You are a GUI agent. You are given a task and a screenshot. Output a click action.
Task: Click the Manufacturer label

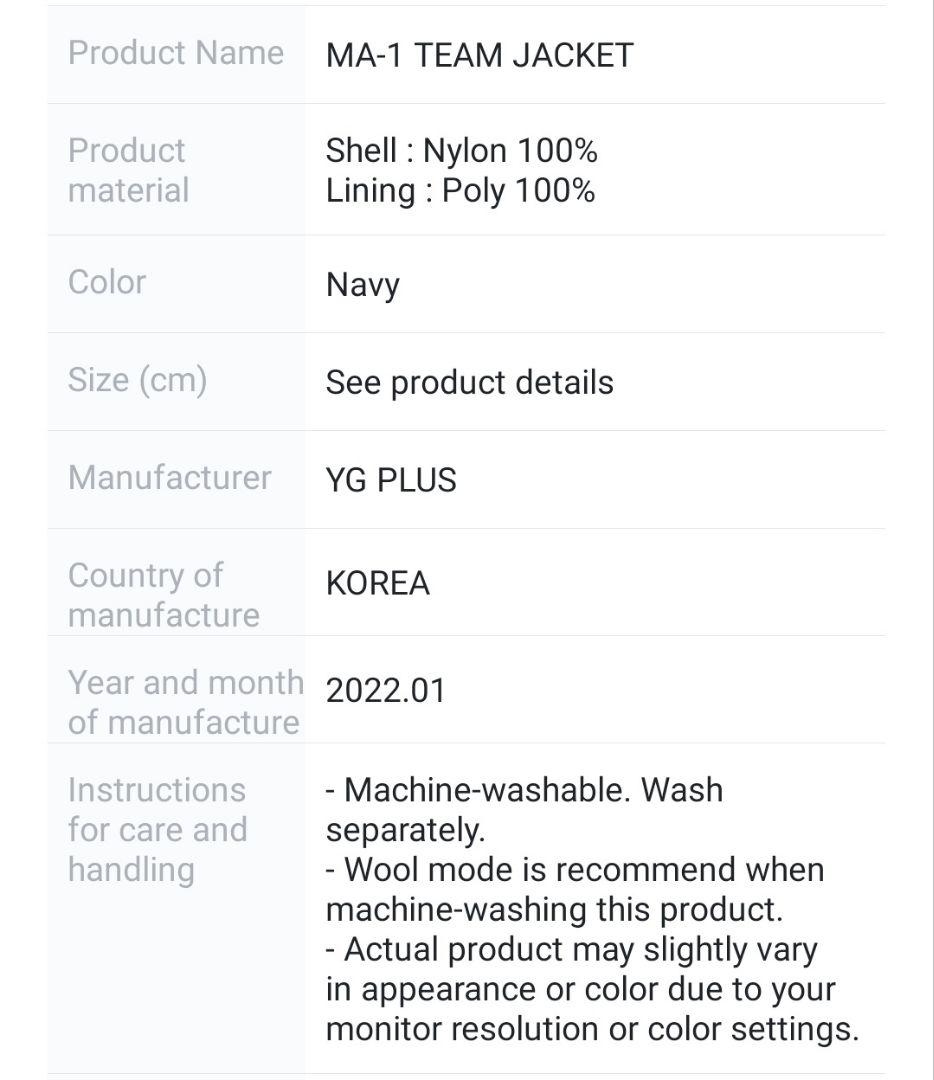169,478
